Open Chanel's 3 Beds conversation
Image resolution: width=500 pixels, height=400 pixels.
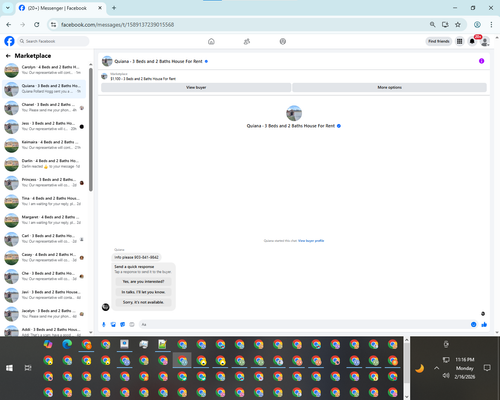44,107
